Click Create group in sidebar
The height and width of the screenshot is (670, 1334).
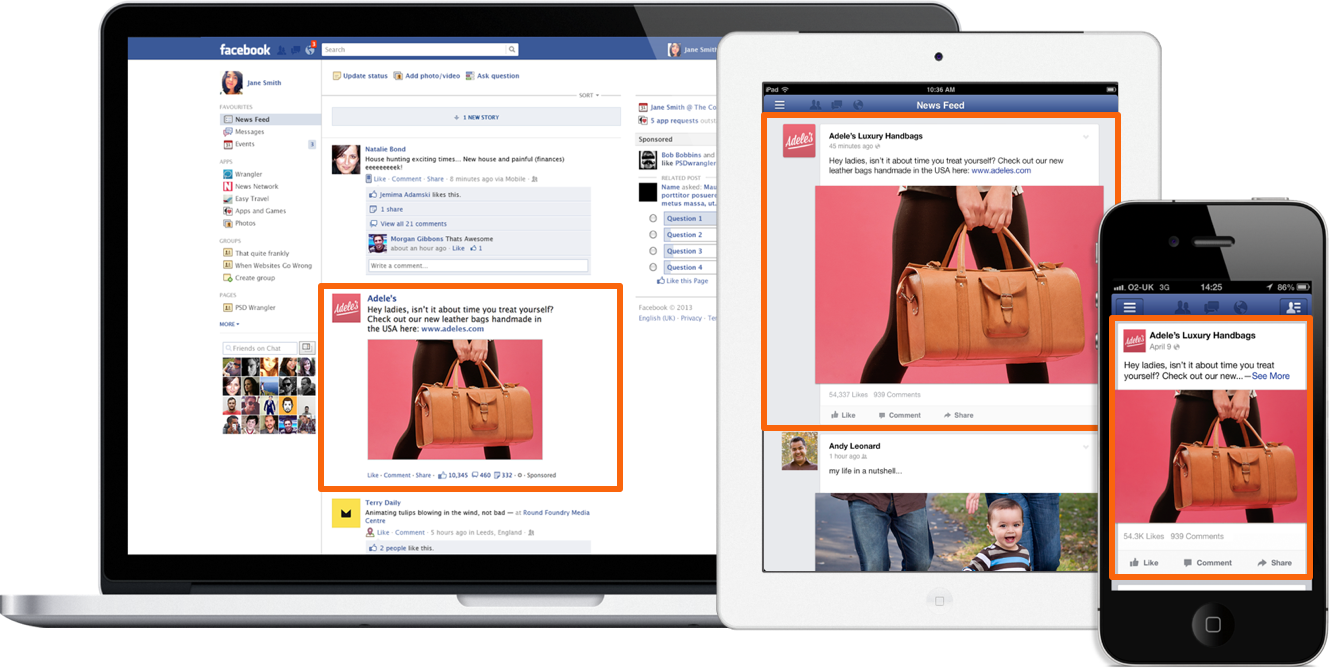(x=247, y=278)
